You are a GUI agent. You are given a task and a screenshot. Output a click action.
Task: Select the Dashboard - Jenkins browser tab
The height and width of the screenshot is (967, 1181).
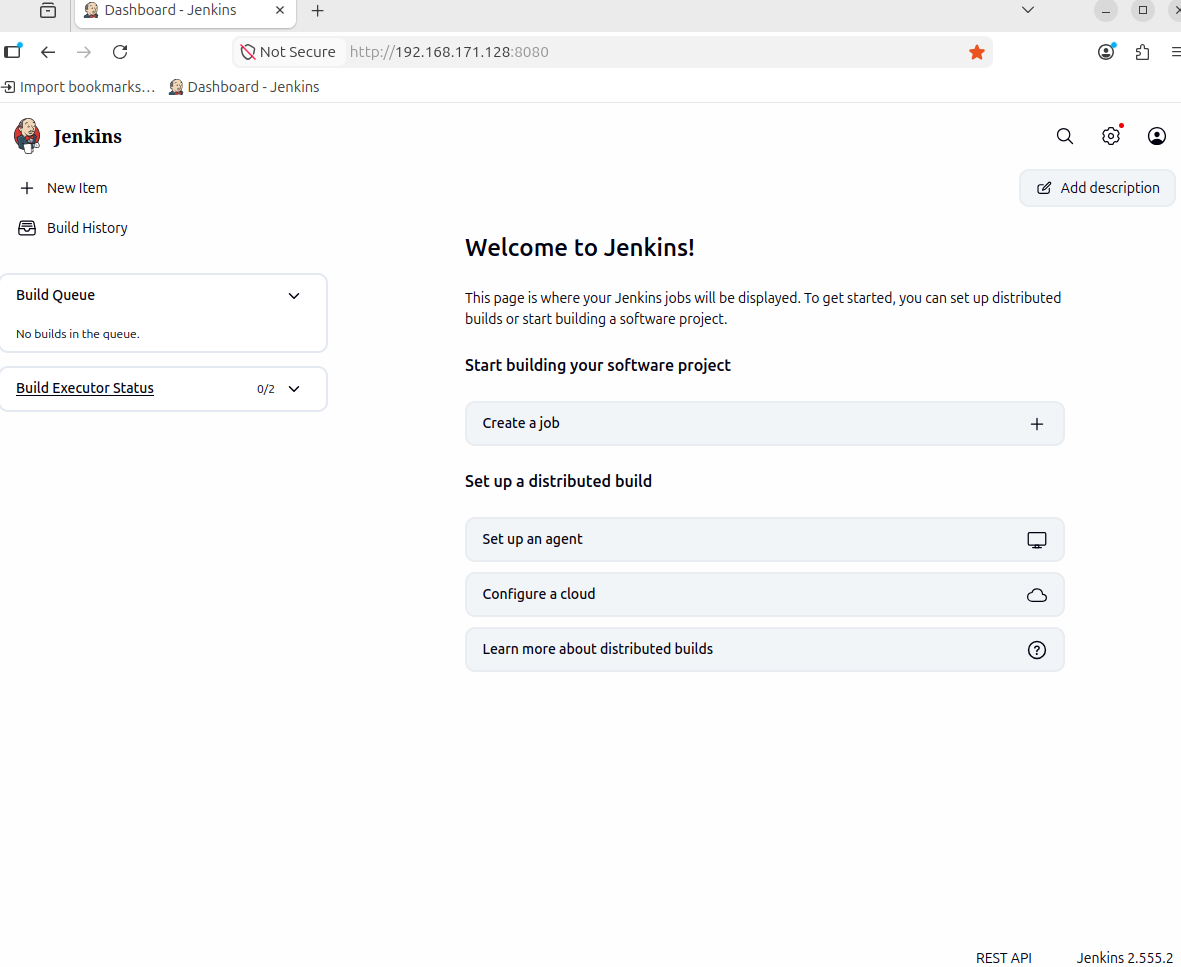point(185,12)
